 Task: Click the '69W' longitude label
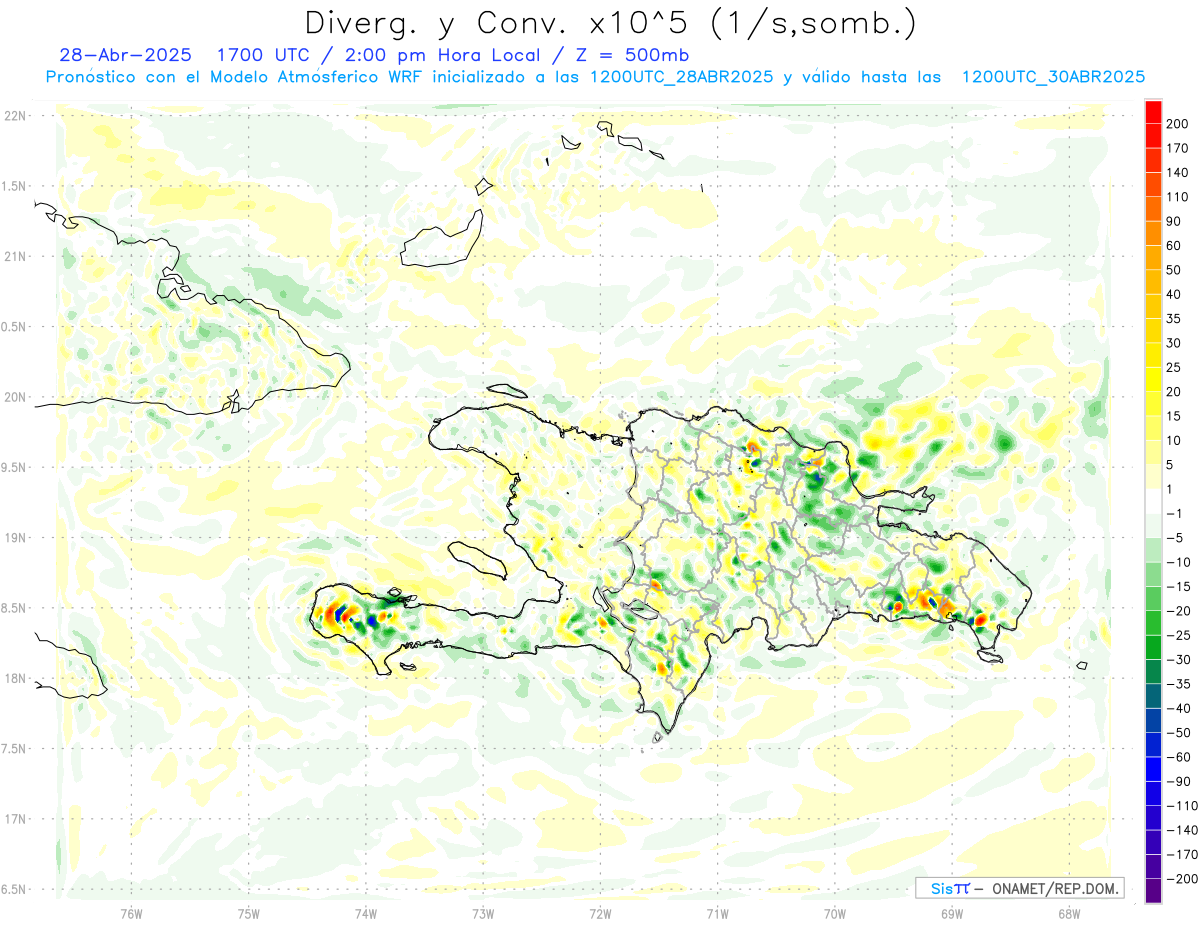[x=952, y=913]
